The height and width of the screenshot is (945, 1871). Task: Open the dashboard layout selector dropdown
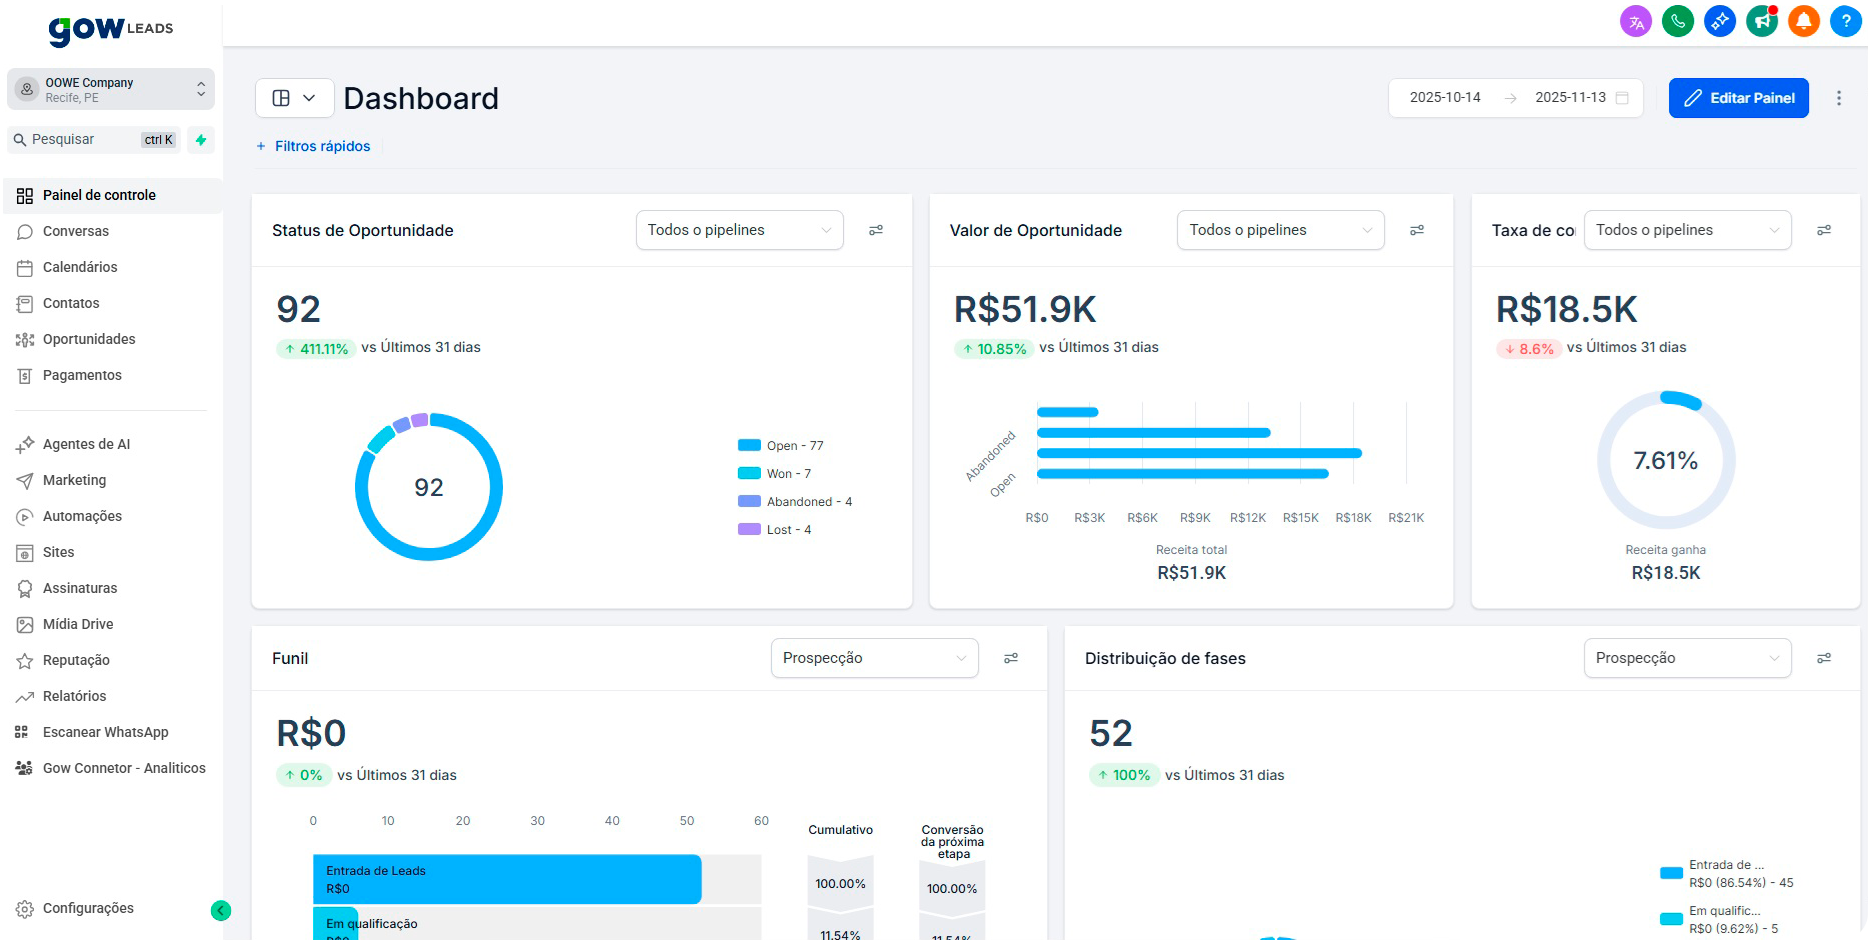[294, 98]
